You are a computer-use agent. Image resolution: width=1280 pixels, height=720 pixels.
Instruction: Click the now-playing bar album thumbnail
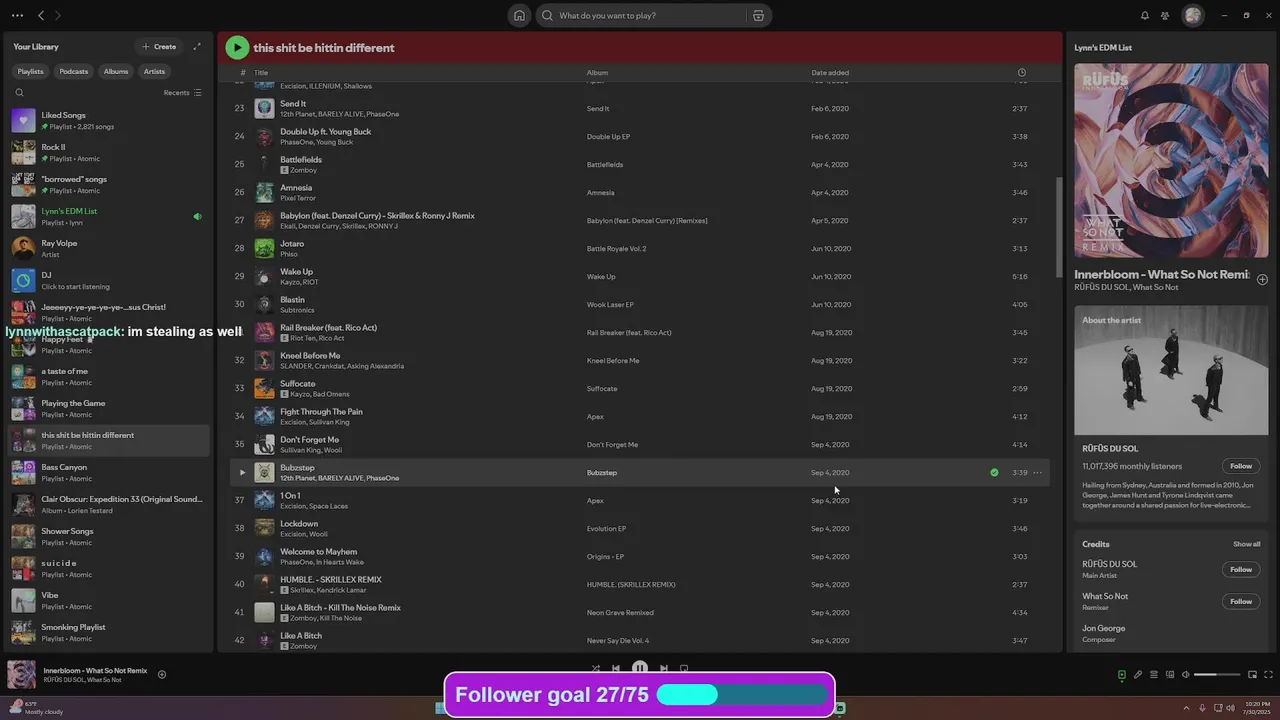pos(22,674)
